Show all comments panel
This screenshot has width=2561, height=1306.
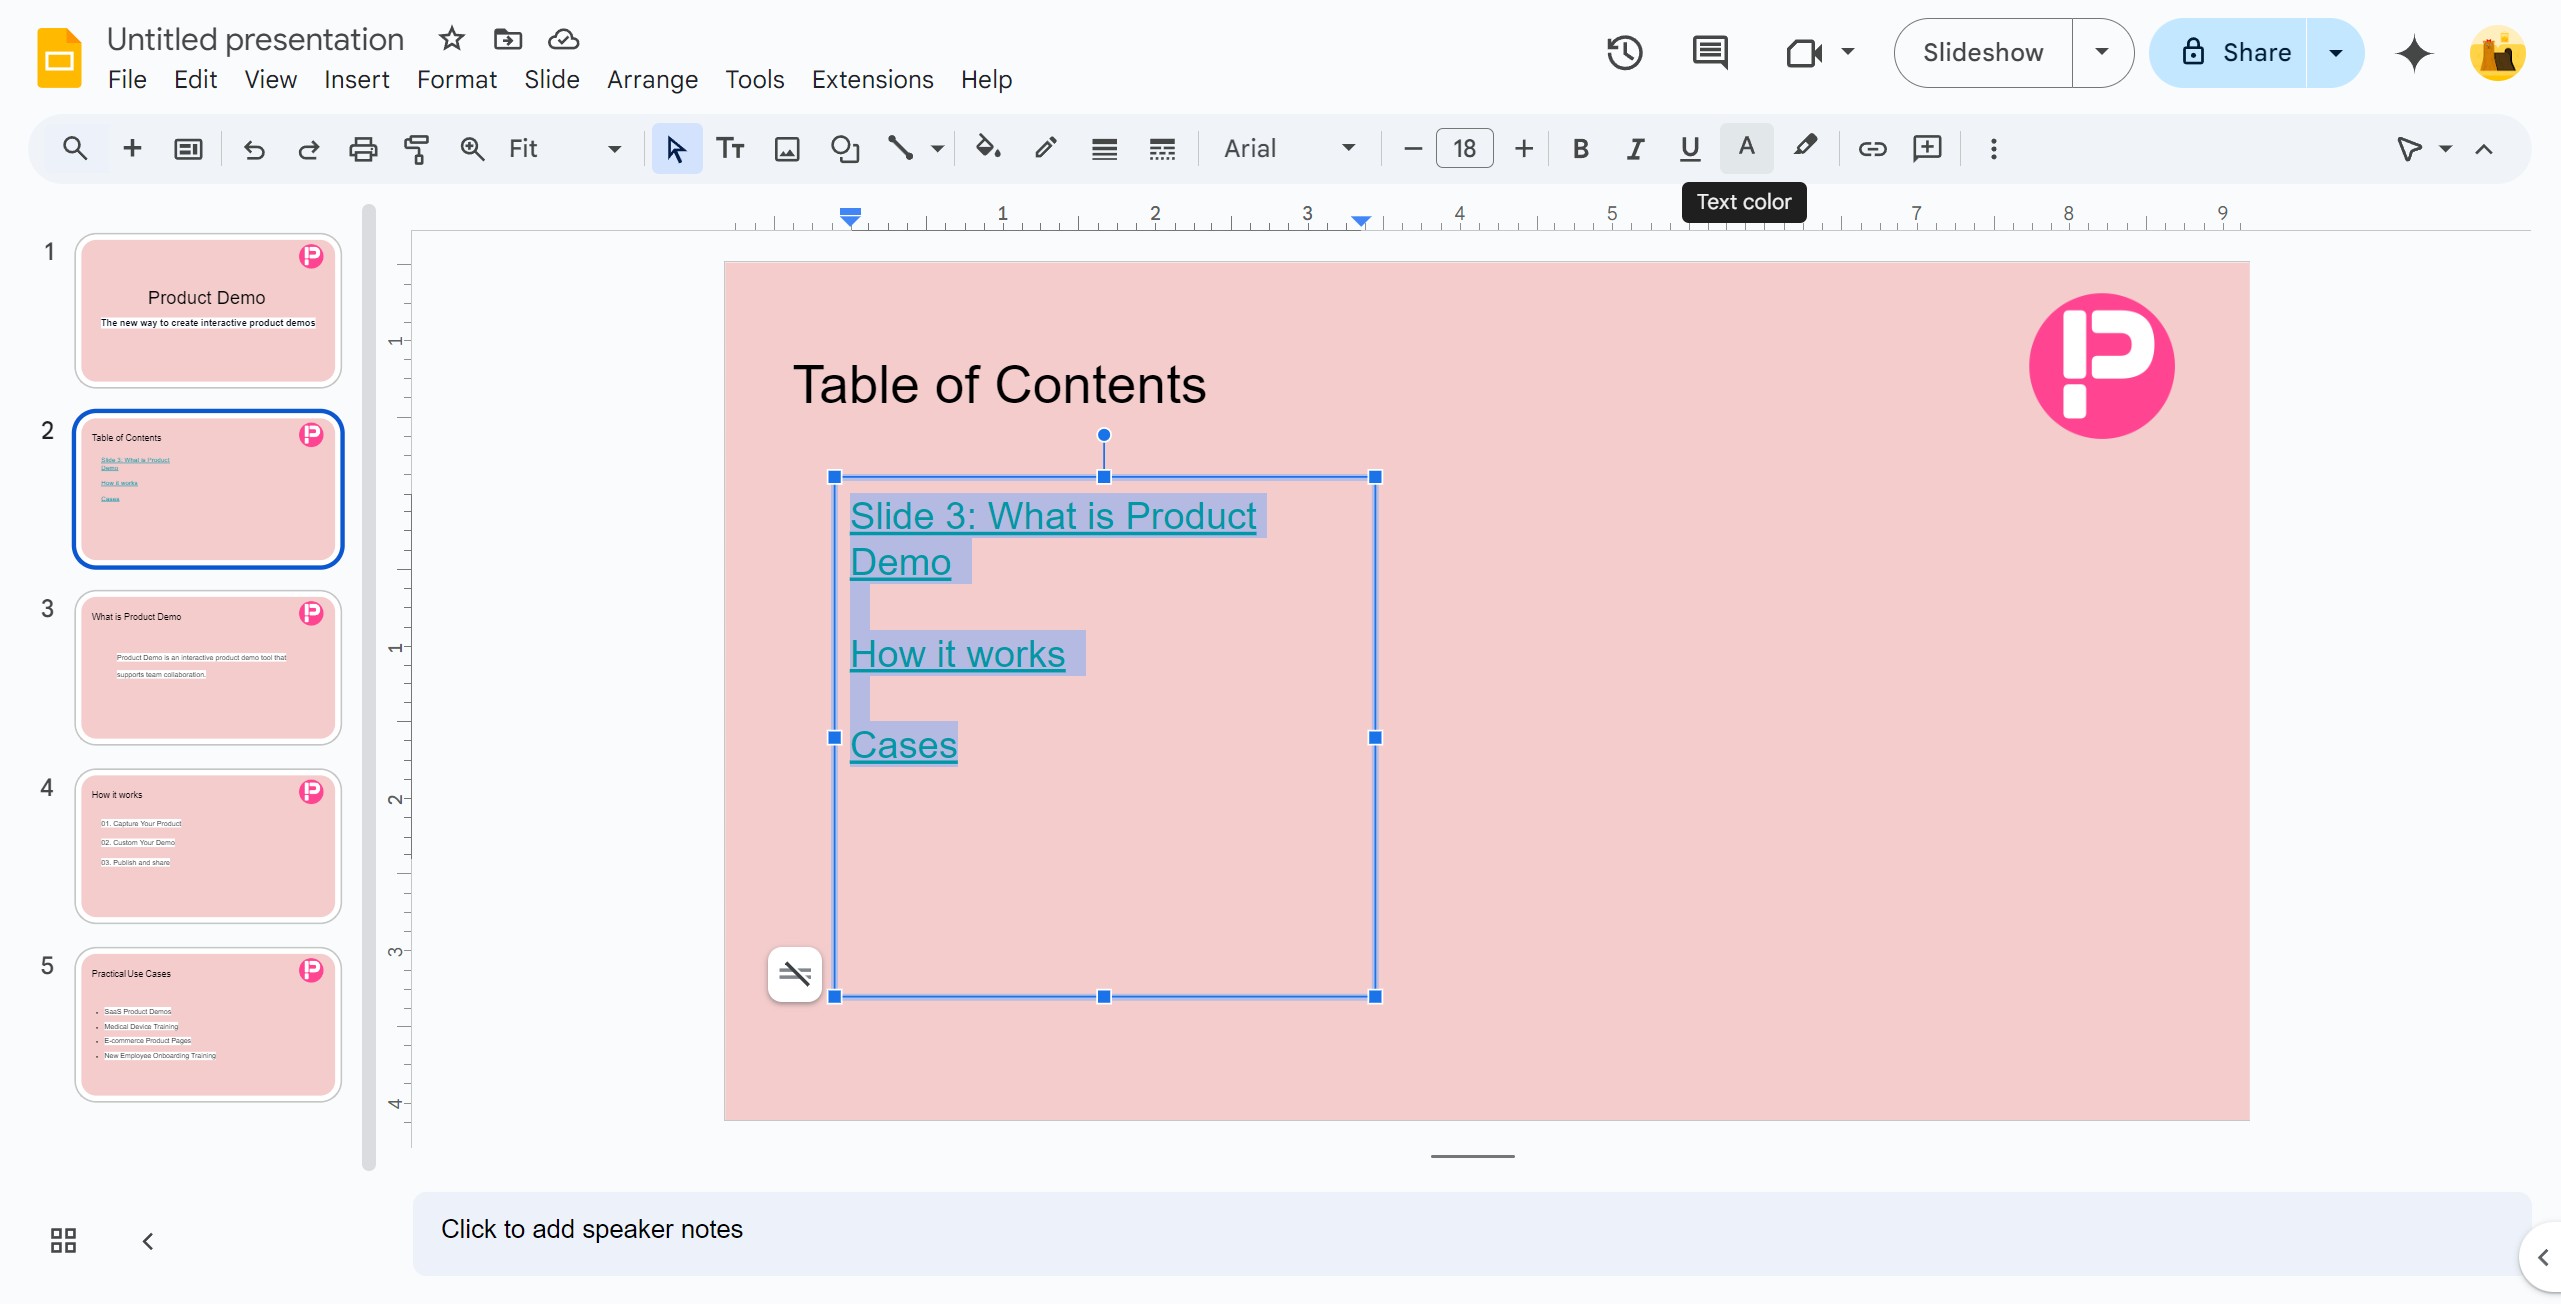click(1710, 53)
